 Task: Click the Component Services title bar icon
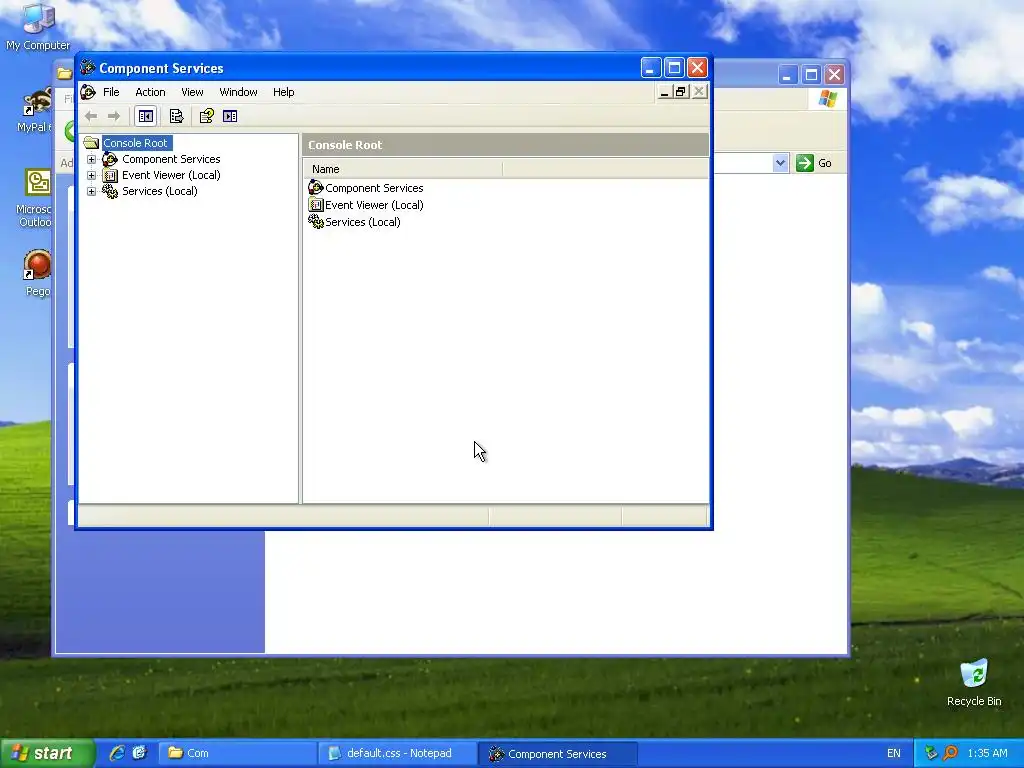pos(88,68)
